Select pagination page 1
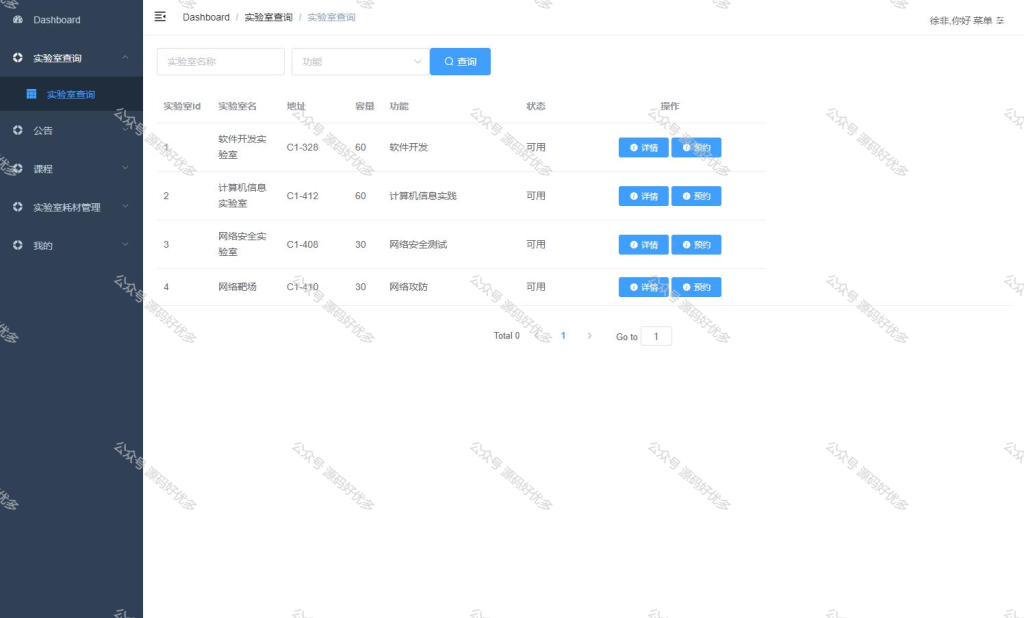The width and height of the screenshot is (1024, 618). [x=563, y=336]
